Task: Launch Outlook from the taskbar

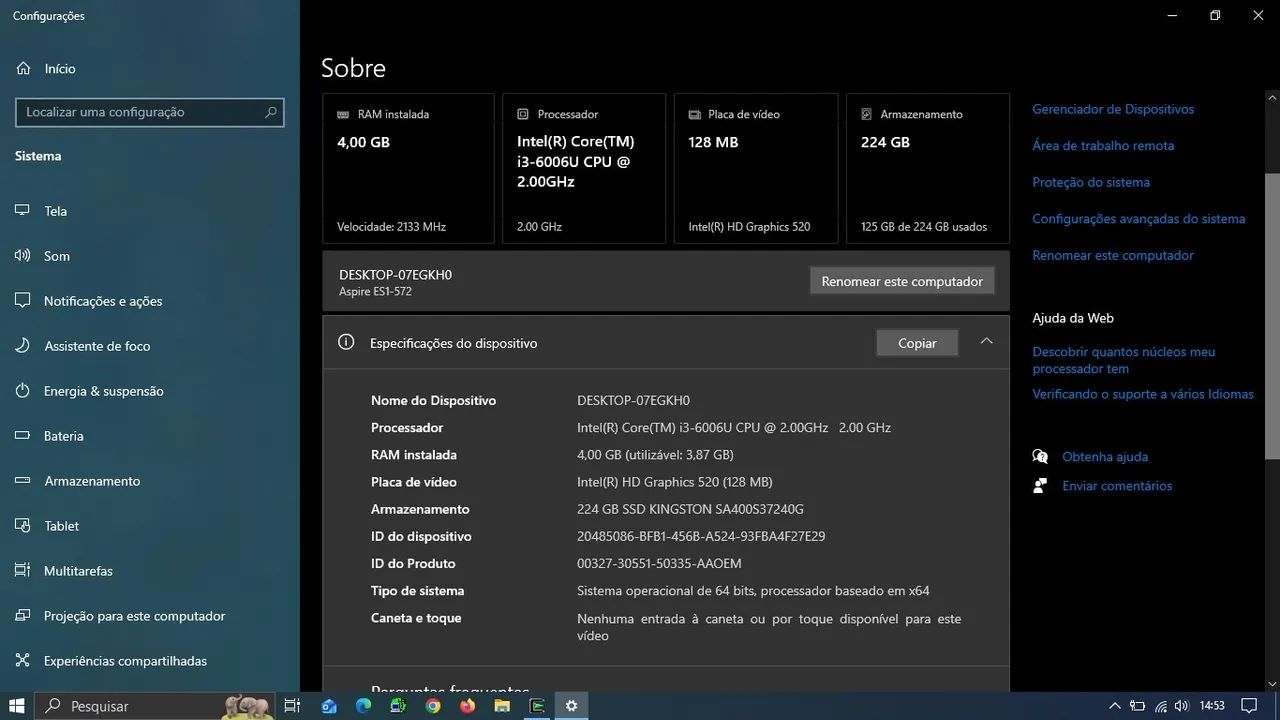Action: [x=329, y=706]
